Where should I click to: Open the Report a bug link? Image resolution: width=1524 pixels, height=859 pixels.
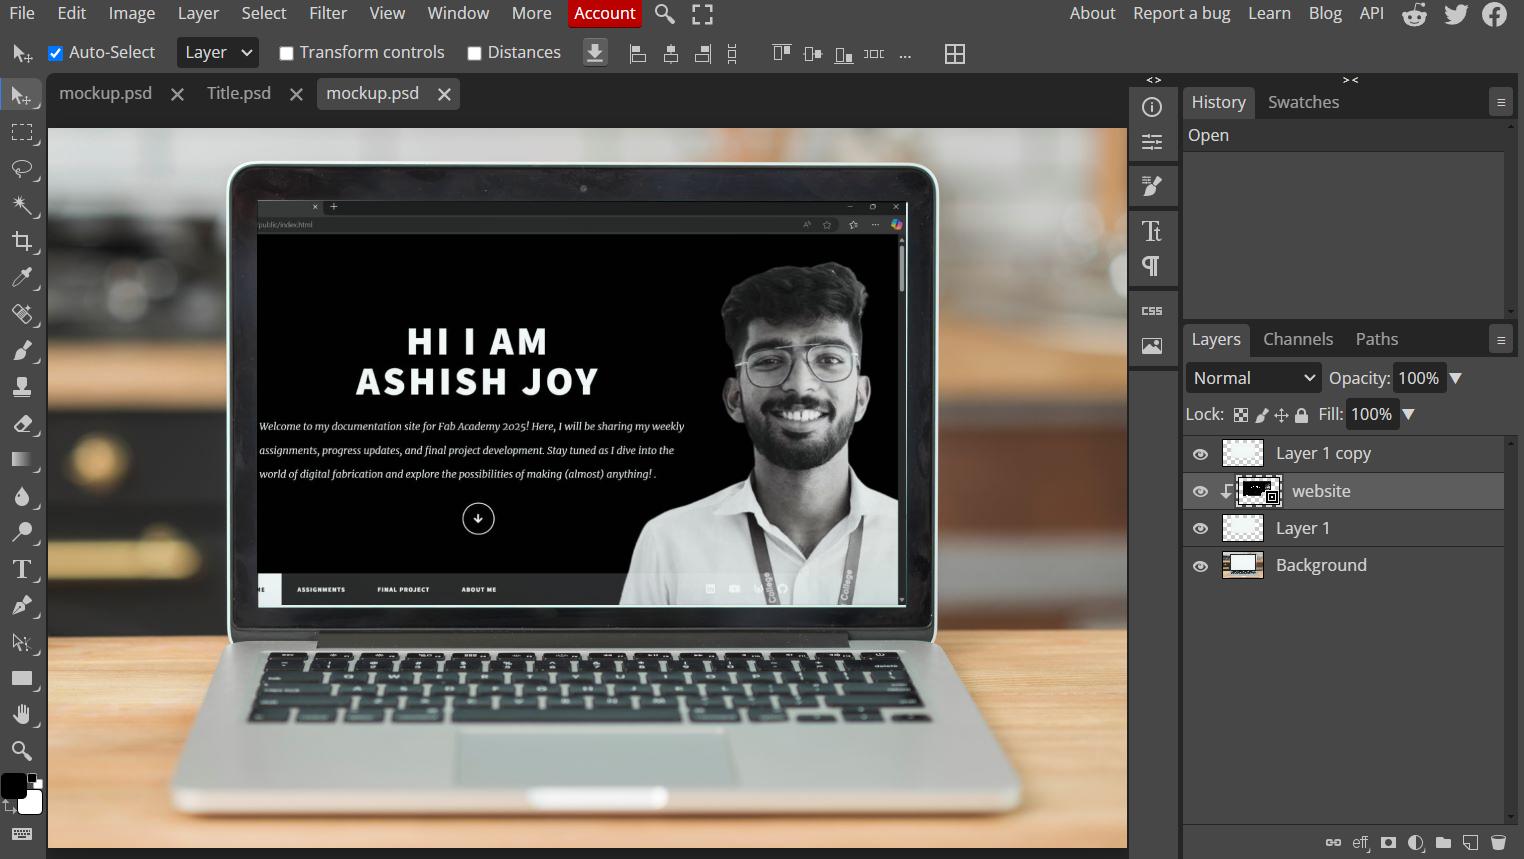click(1182, 13)
